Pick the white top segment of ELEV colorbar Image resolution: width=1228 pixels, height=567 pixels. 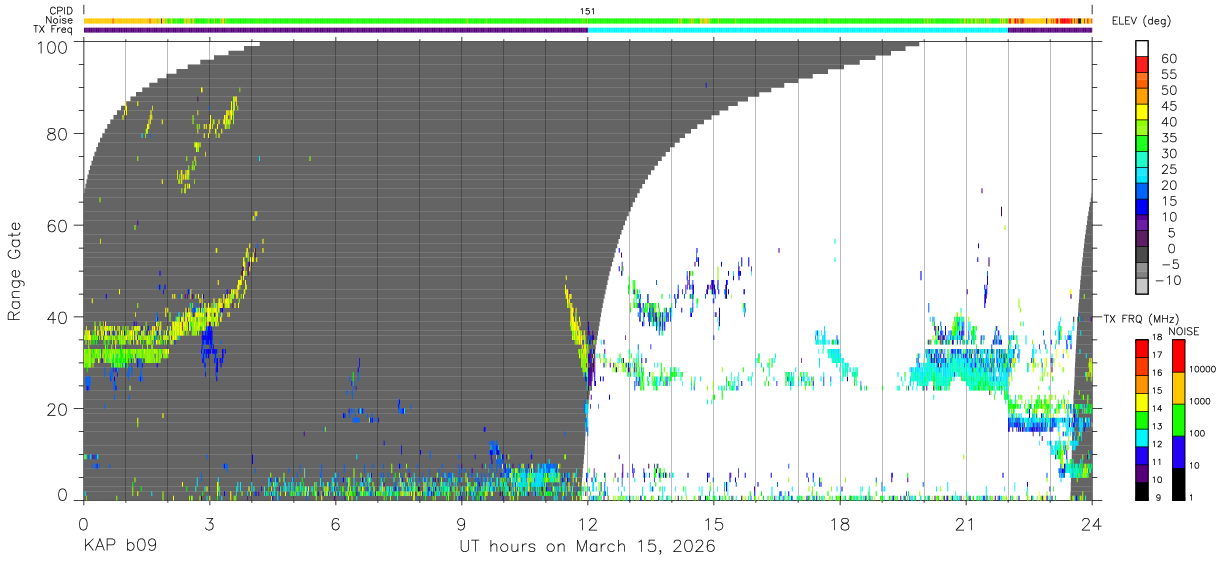1142,48
